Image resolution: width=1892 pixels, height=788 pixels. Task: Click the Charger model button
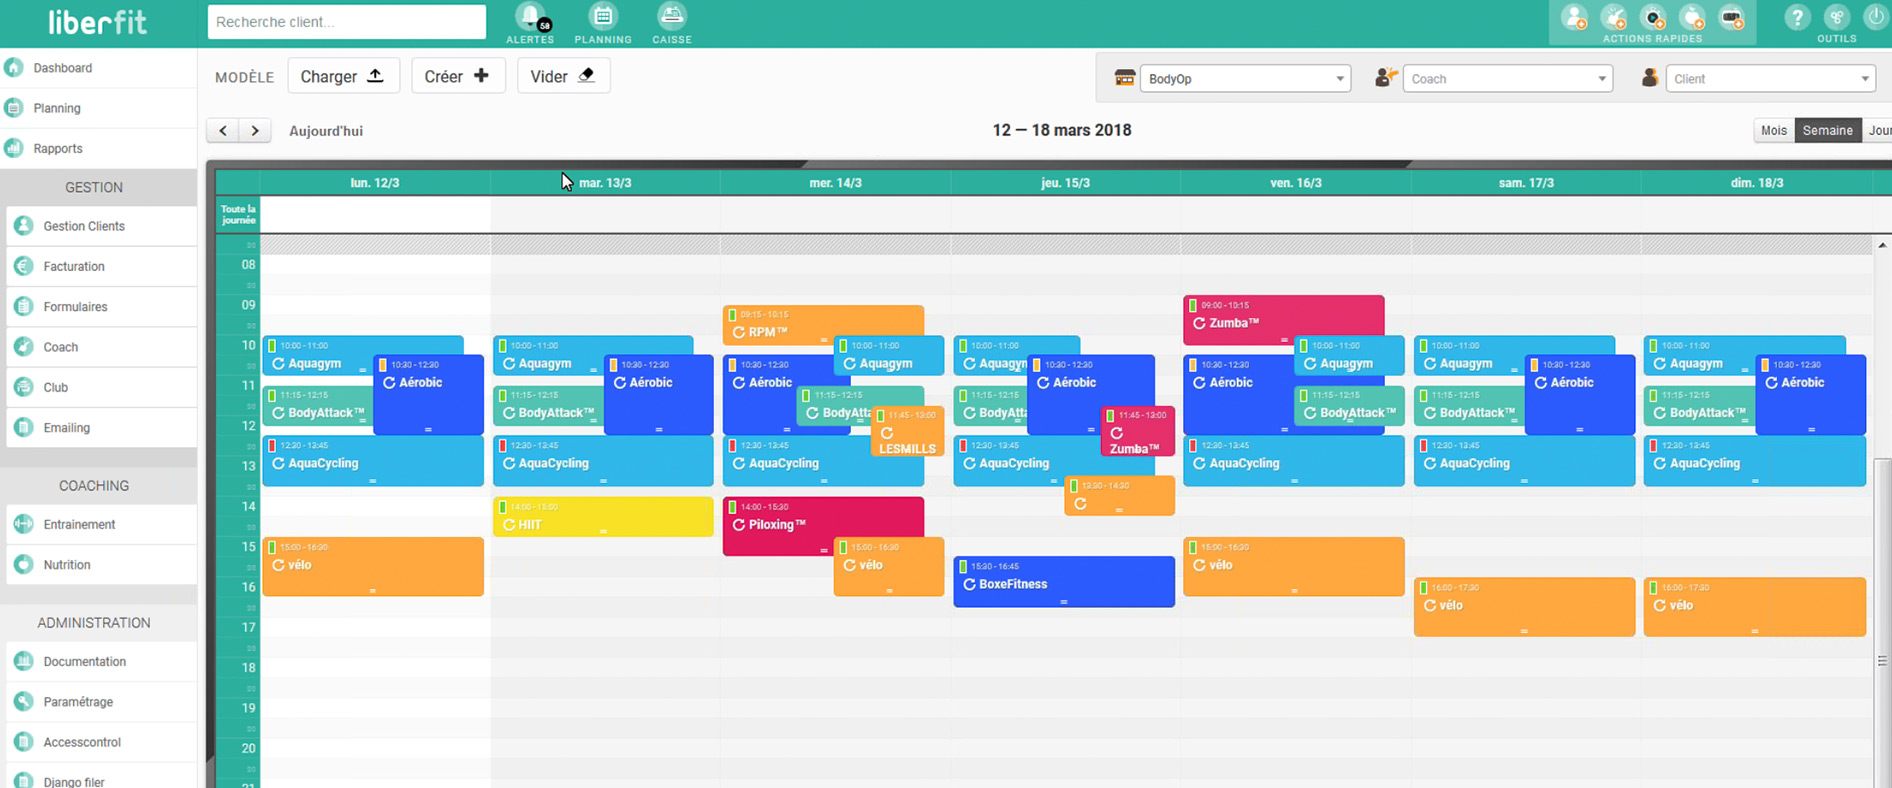(x=343, y=77)
